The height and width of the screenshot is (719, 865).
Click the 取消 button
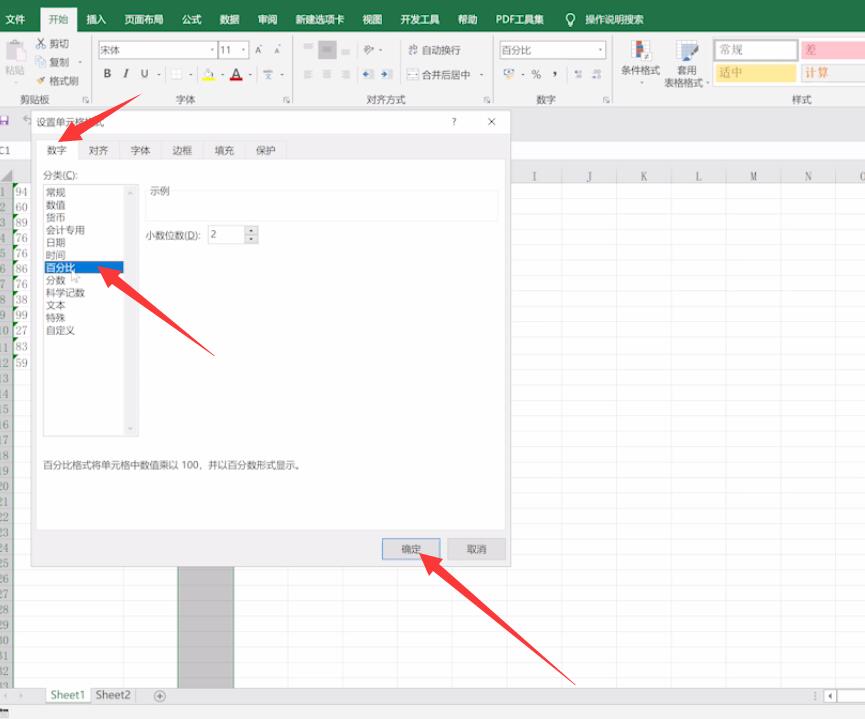click(476, 549)
